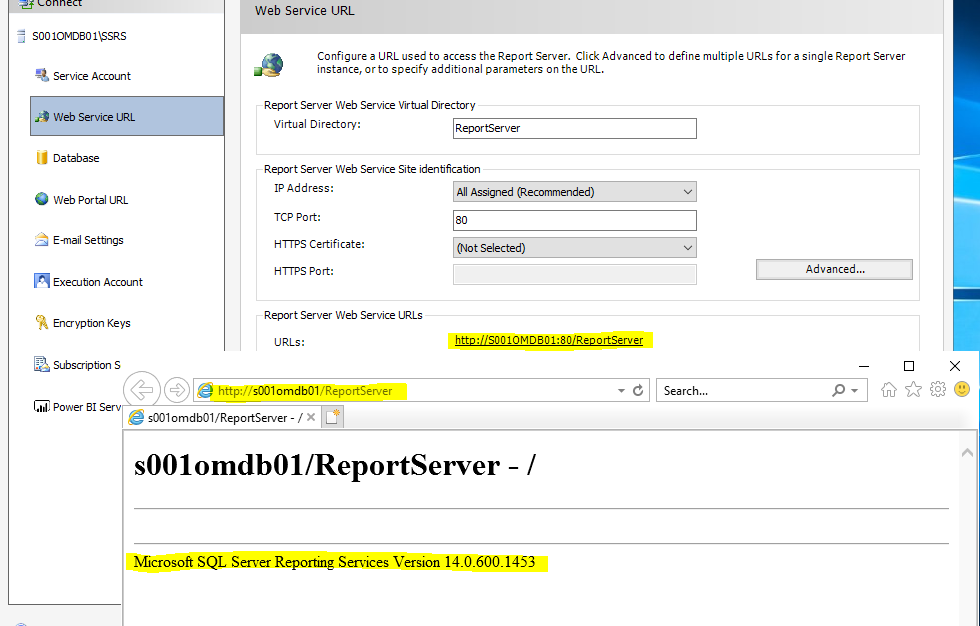Open Execution Account page
980x626 pixels.
pos(98,282)
